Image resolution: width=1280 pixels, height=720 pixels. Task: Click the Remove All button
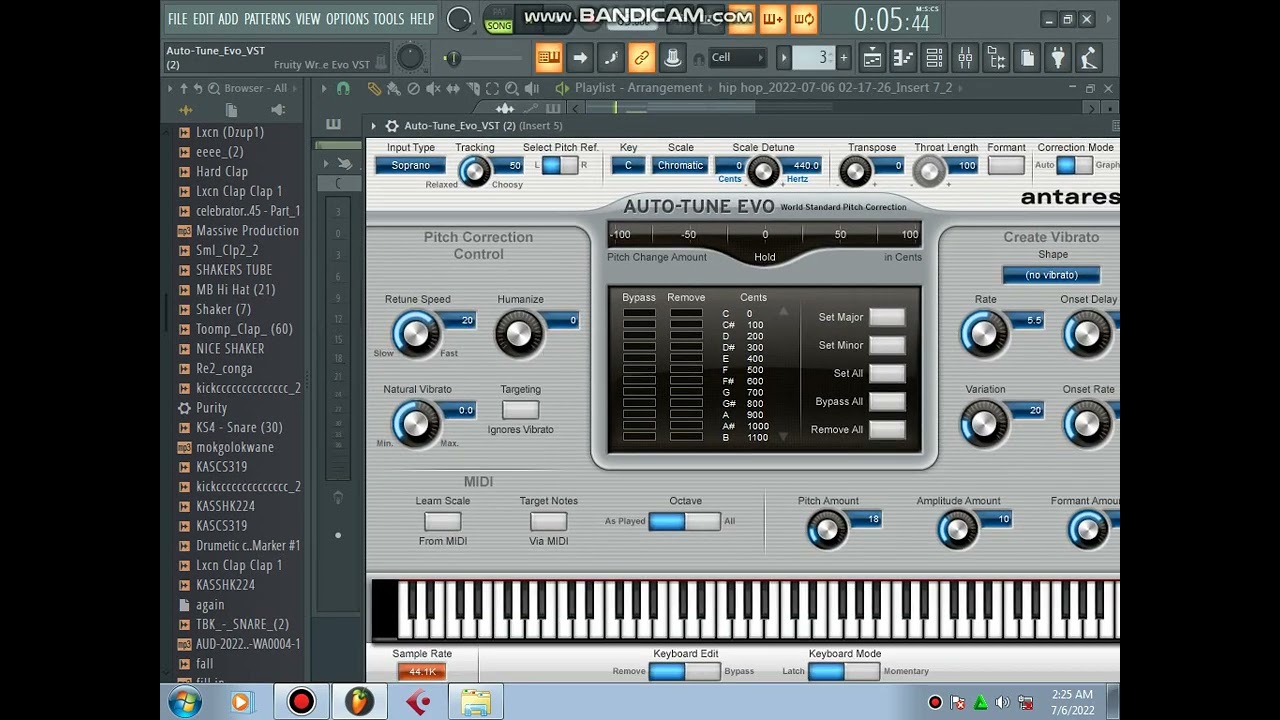[887, 429]
